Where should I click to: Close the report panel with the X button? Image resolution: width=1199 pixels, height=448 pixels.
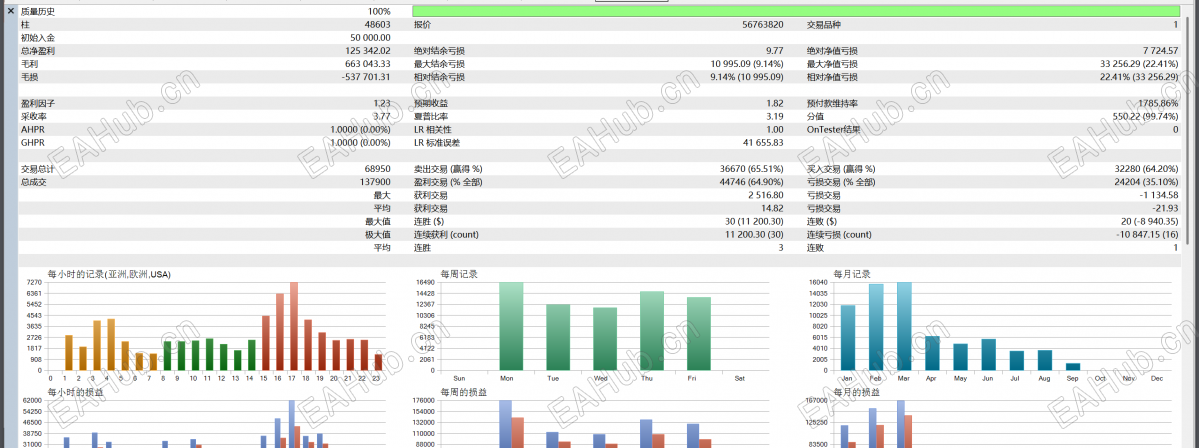click(x=11, y=11)
